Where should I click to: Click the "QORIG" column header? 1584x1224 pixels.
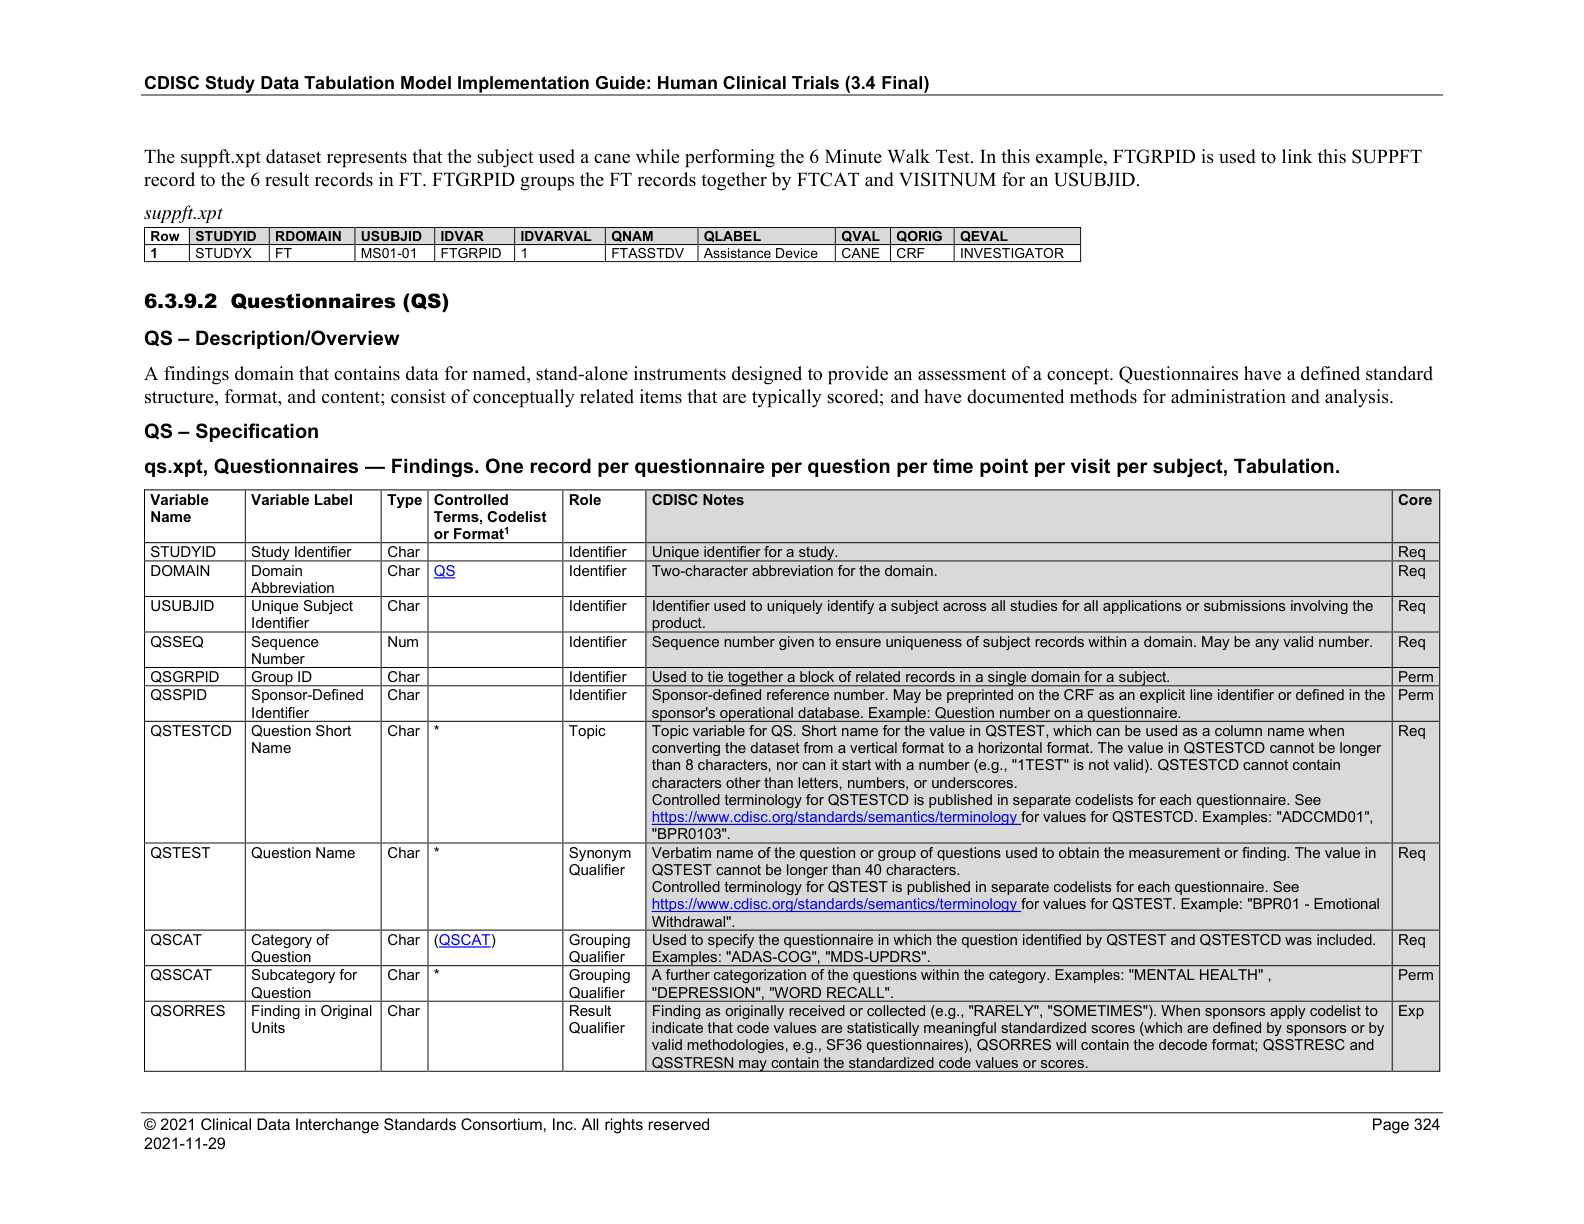921,236
